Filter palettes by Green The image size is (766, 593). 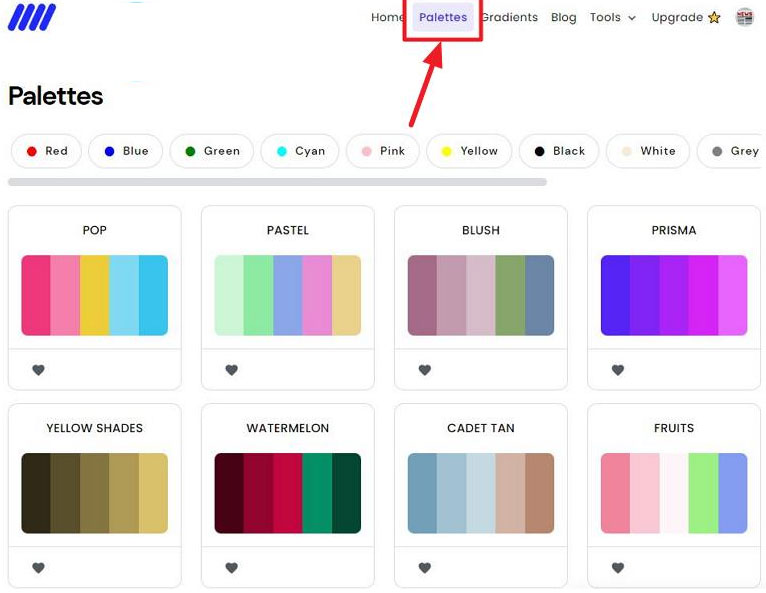(x=212, y=151)
